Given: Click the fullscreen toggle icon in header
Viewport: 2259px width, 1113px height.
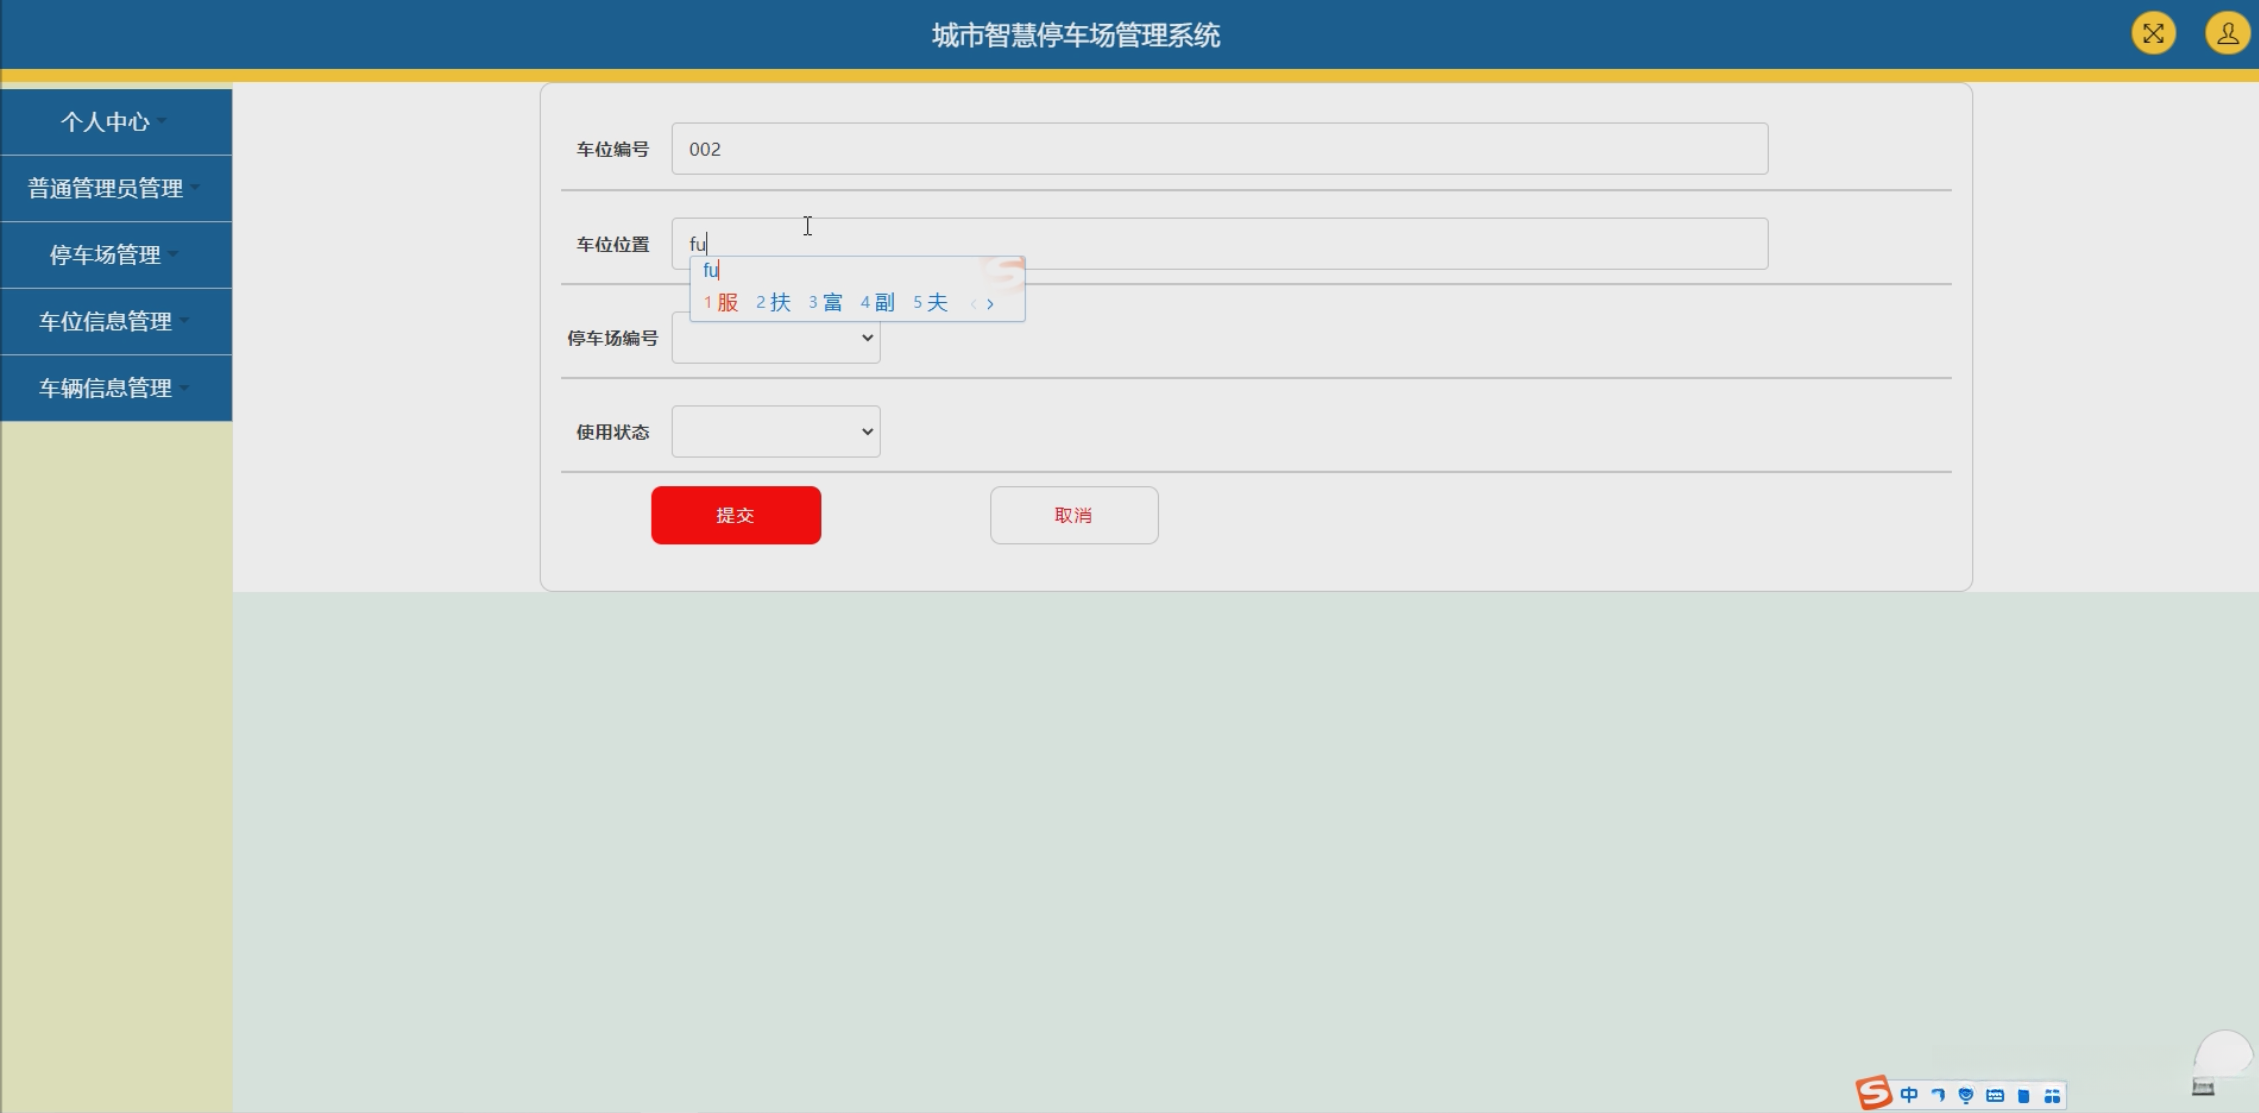Looking at the screenshot, I should coord(2153,34).
